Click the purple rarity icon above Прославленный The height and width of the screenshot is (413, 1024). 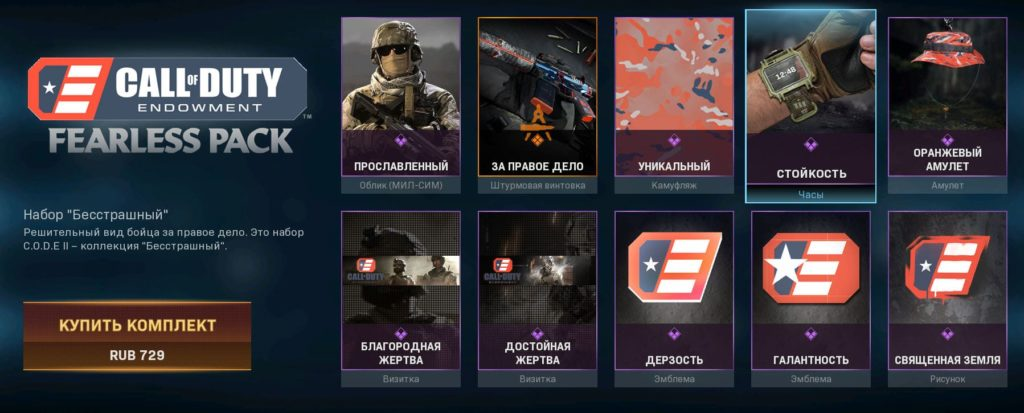pyautogui.click(x=400, y=139)
